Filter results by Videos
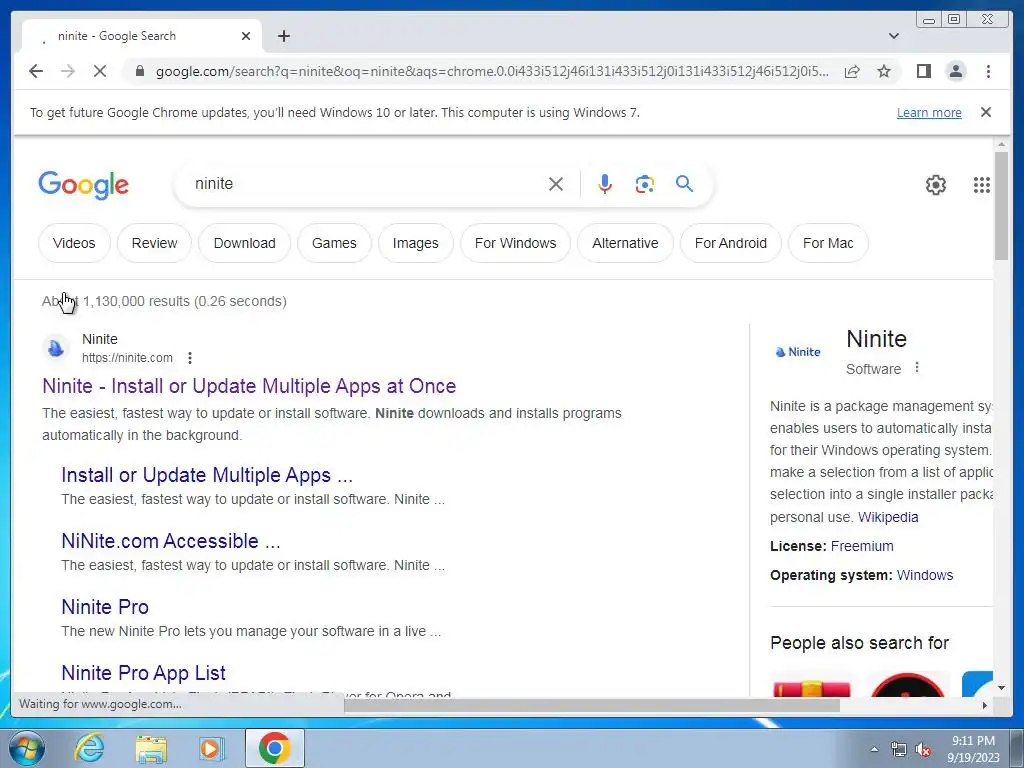Image resolution: width=1024 pixels, height=768 pixels. tap(74, 243)
